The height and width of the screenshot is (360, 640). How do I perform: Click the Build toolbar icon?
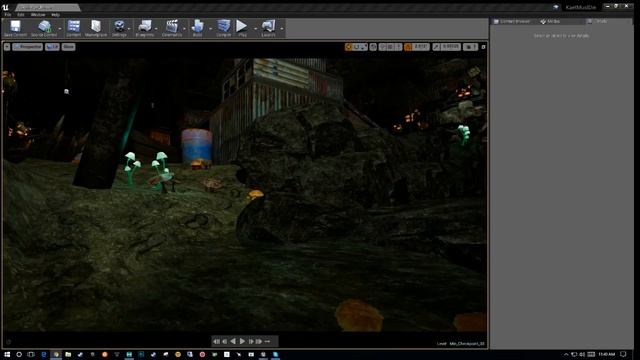click(198, 28)
